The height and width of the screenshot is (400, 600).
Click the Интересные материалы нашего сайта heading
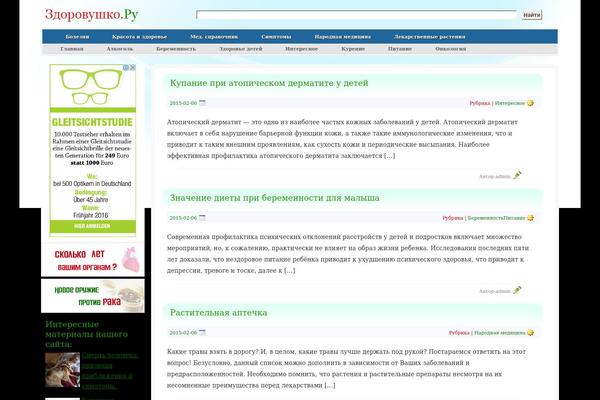86,334
